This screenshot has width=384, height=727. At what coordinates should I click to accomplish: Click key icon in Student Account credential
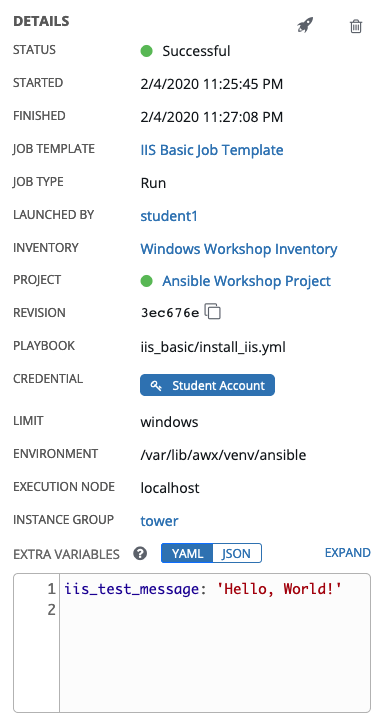(x=156, y=385)
